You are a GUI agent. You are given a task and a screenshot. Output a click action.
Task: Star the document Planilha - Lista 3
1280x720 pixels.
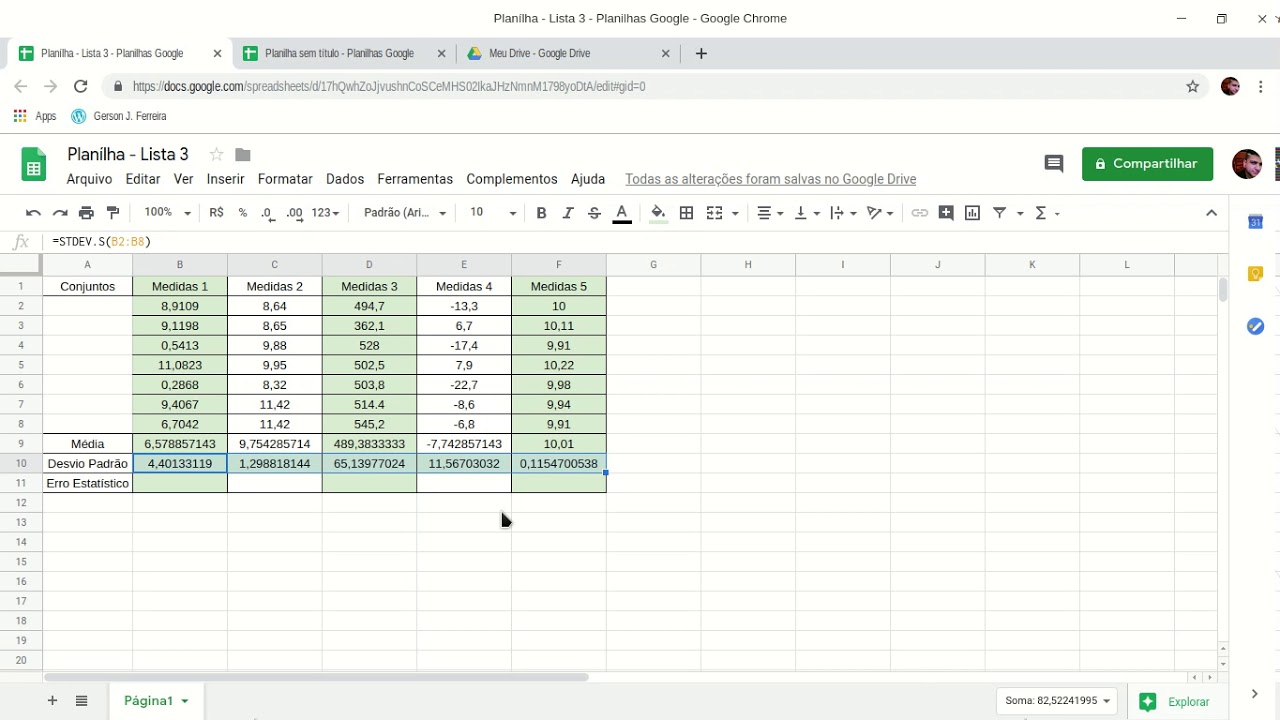216,155
